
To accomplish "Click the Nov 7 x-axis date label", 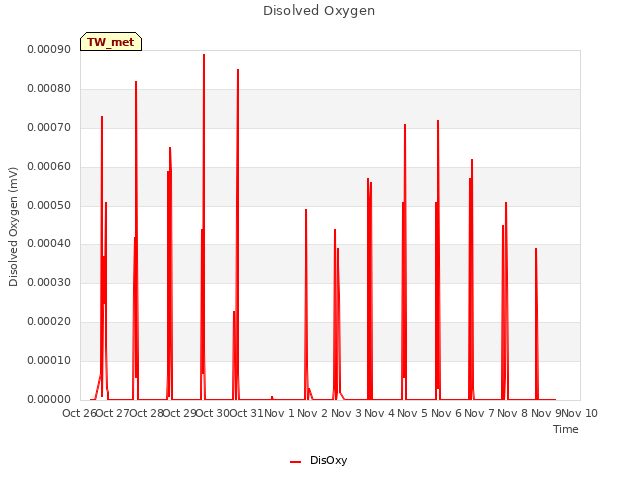I will click(x=480, y=413).
